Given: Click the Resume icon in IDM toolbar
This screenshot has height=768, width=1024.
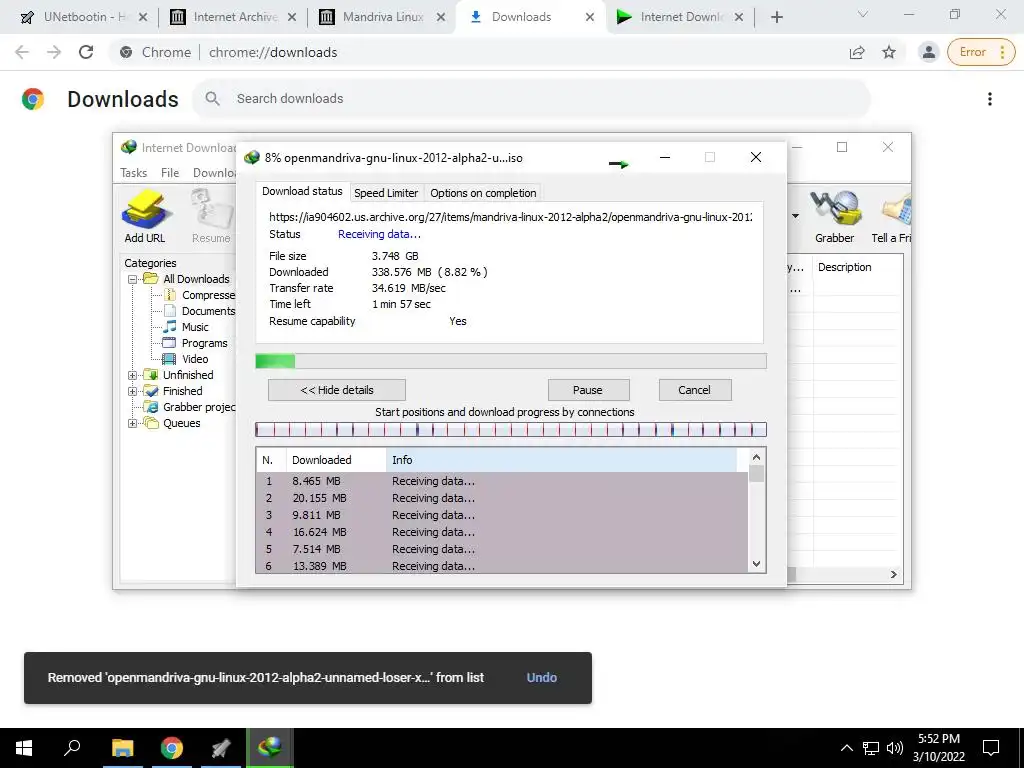Looking at the screenshot, I should point(211,216).
